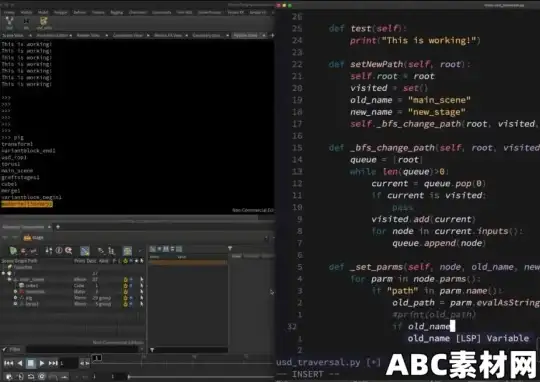Jump to the last frame

53,363
